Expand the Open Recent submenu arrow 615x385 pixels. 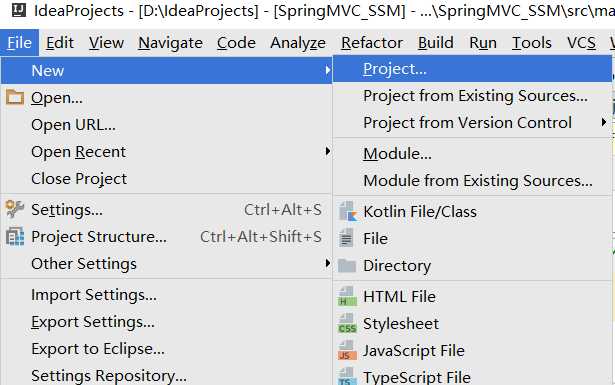click(328, 151)
